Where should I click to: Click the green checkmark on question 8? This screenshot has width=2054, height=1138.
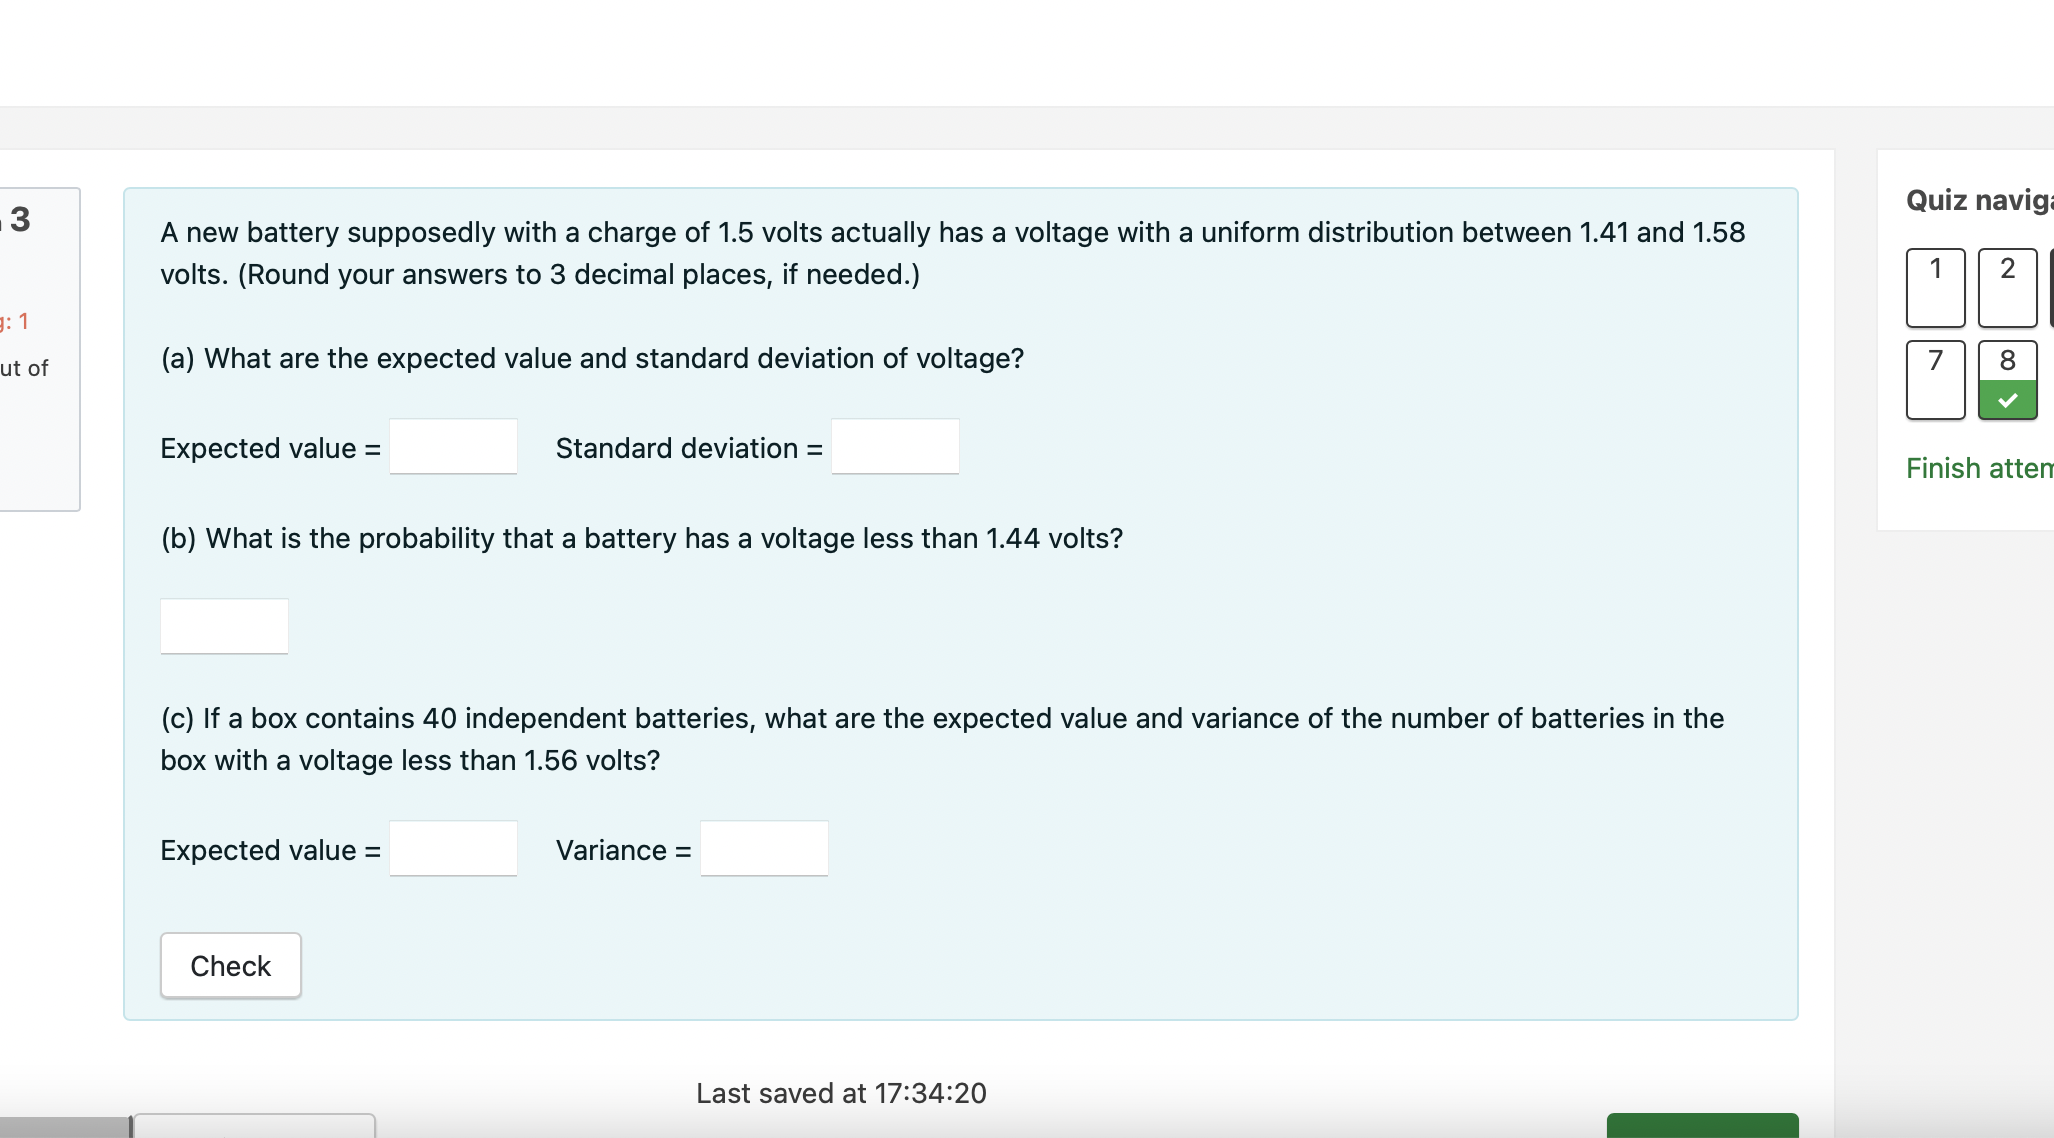pos(2006,400)
